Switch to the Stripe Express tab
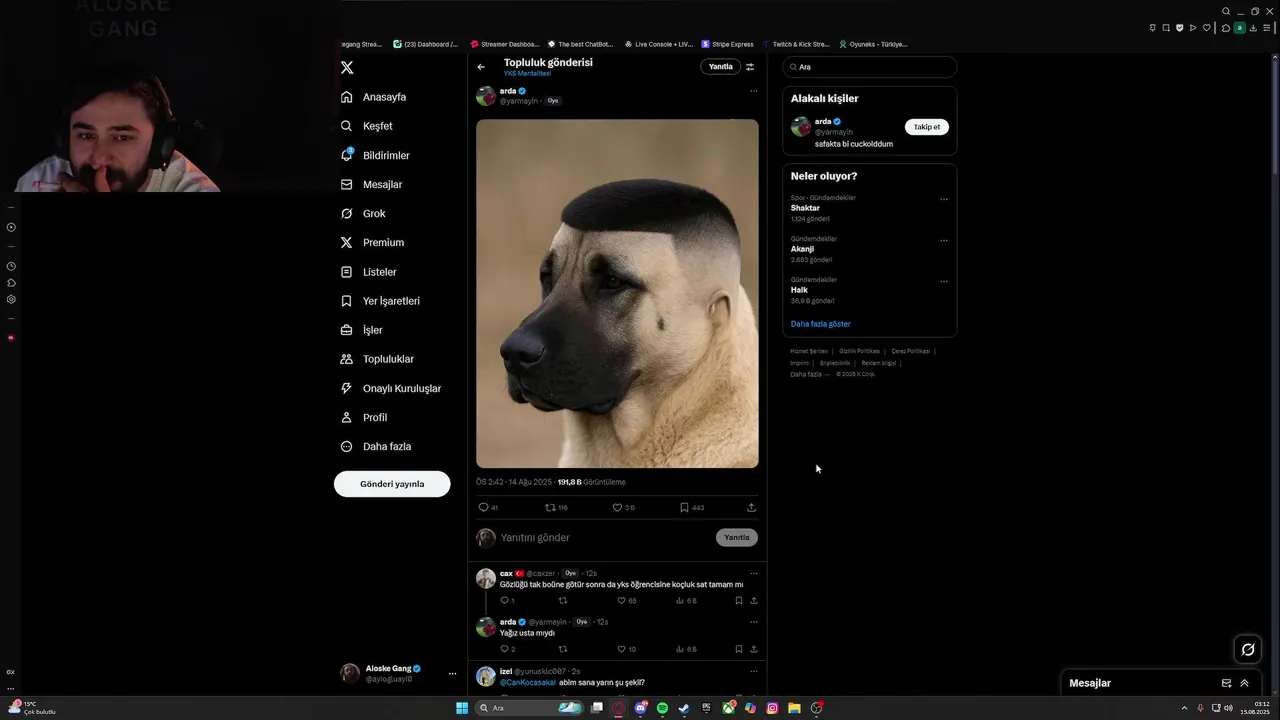 (x=728, y=44)
